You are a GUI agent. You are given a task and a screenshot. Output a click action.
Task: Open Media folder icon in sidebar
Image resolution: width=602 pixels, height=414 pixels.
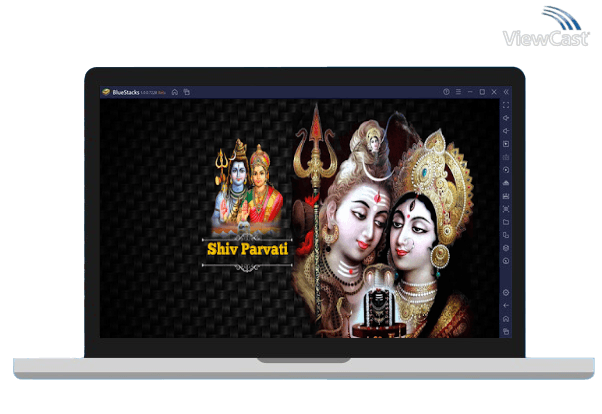pyautogui.click(x=506, y=222)
